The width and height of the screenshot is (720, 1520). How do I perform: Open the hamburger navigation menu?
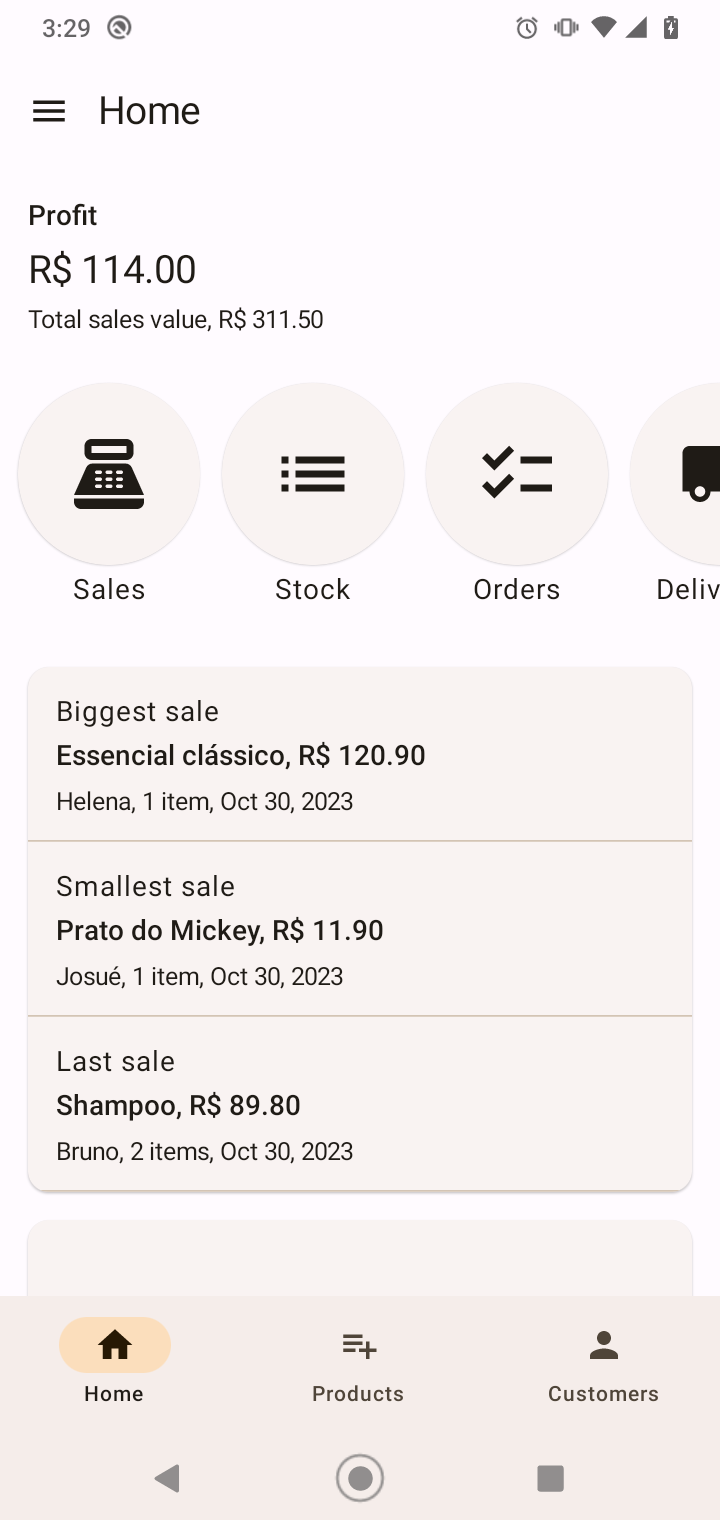point(49,111)
